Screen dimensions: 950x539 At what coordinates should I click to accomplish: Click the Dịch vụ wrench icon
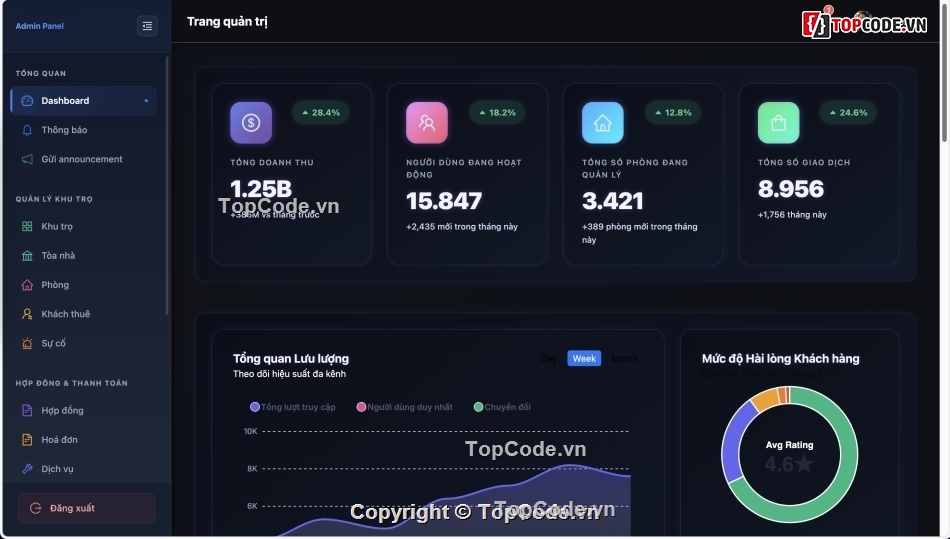point(27,468)
